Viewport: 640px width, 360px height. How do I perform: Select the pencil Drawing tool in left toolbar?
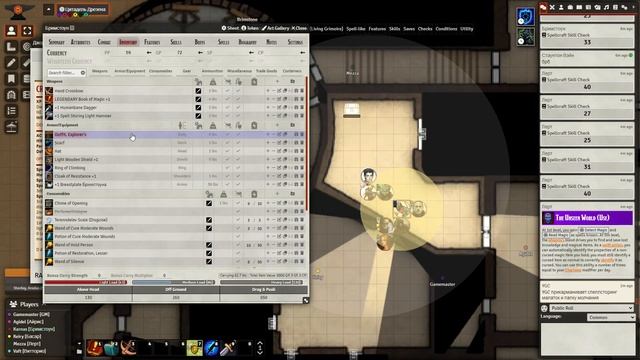click(11, 62)
